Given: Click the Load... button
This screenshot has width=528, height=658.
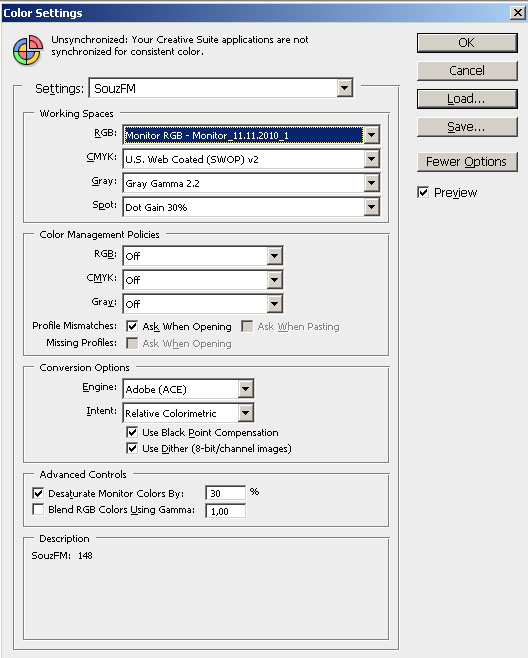Looking at the screenshot, I should (467, 99).
